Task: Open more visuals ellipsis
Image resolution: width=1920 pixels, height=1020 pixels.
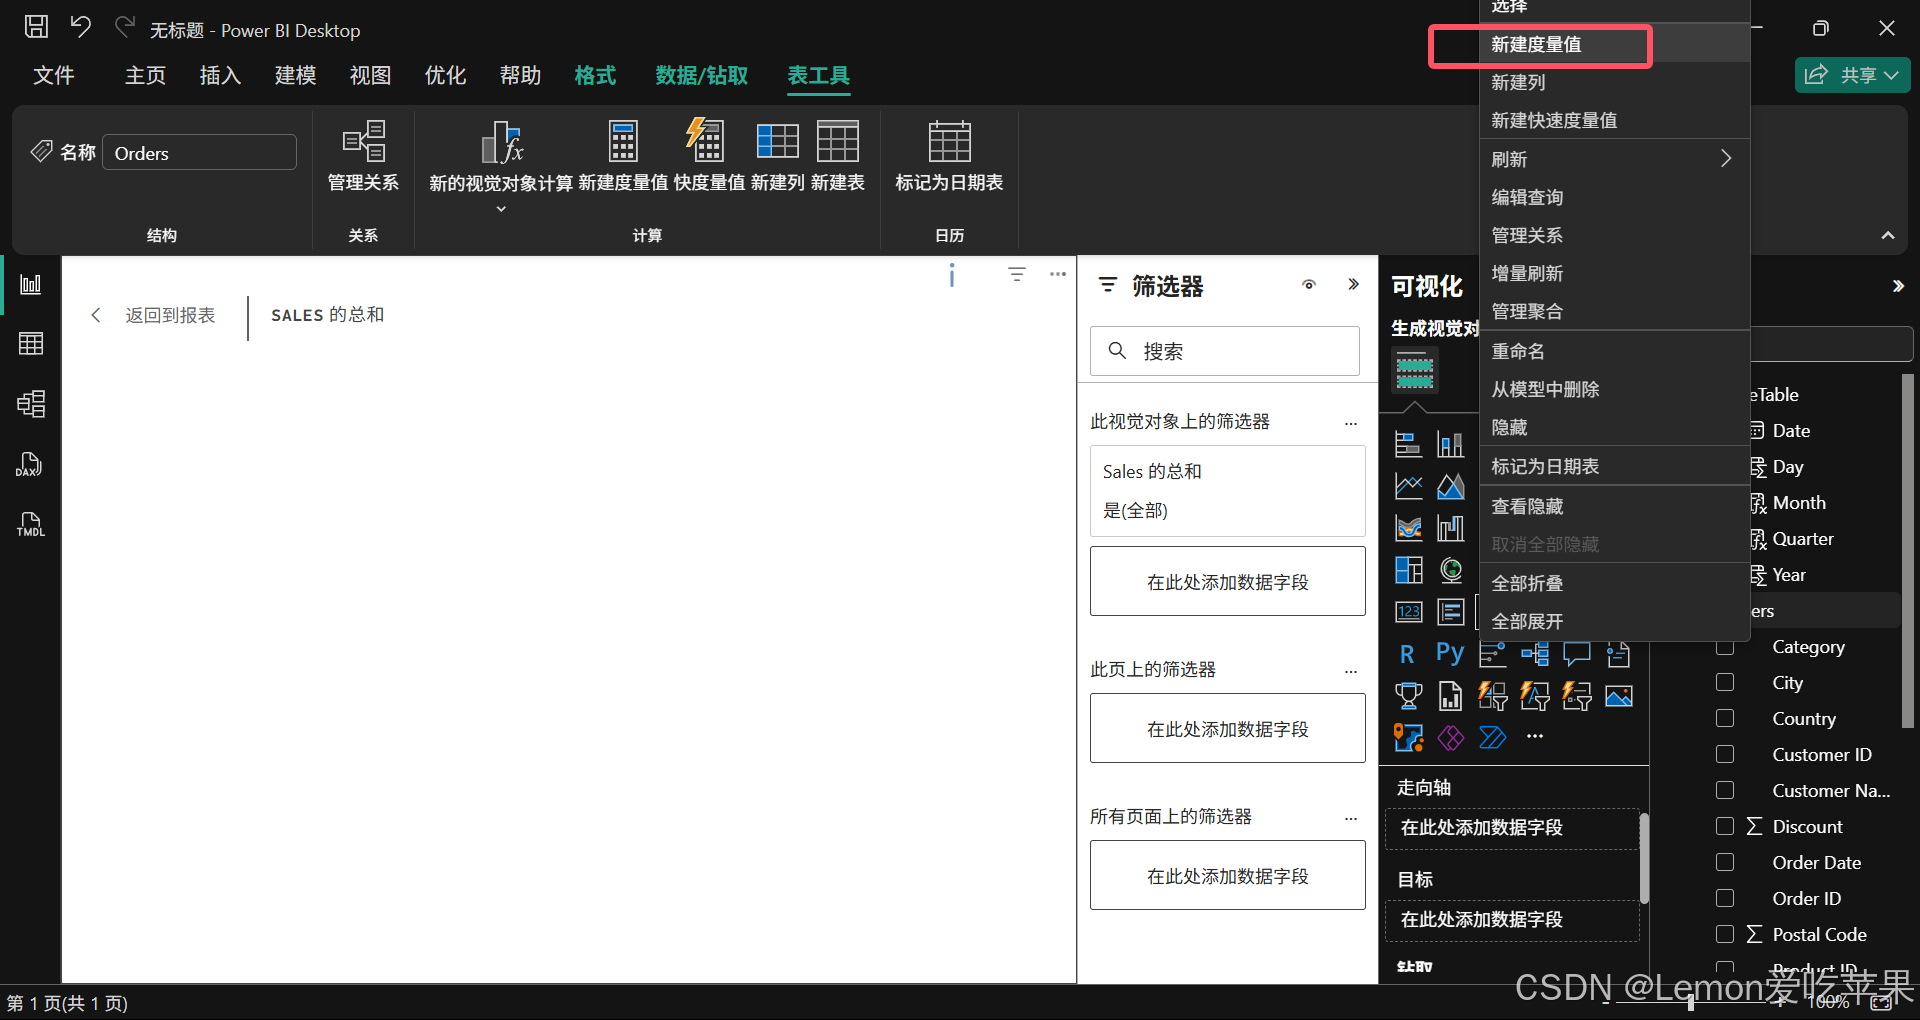Action: pos(1534,736)
